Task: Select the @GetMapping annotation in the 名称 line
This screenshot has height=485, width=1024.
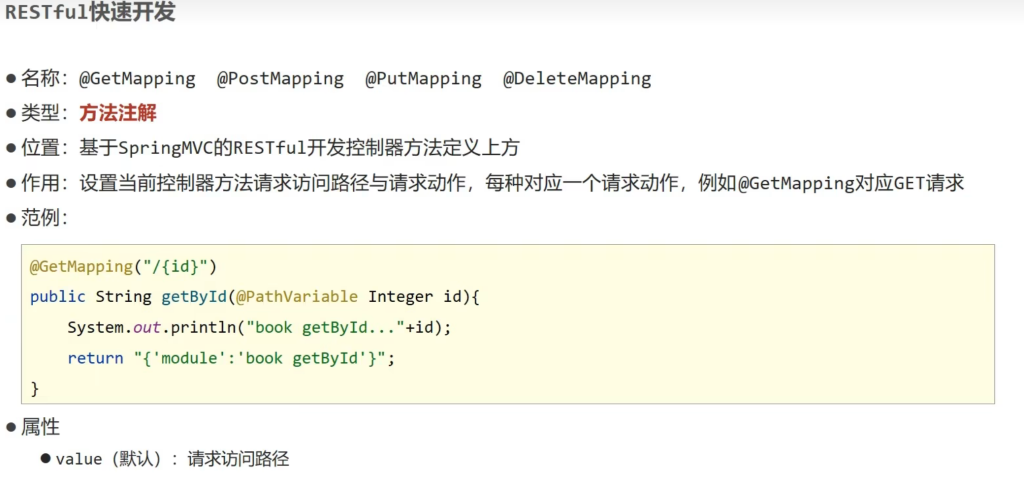Action: (x=137, y=78)
